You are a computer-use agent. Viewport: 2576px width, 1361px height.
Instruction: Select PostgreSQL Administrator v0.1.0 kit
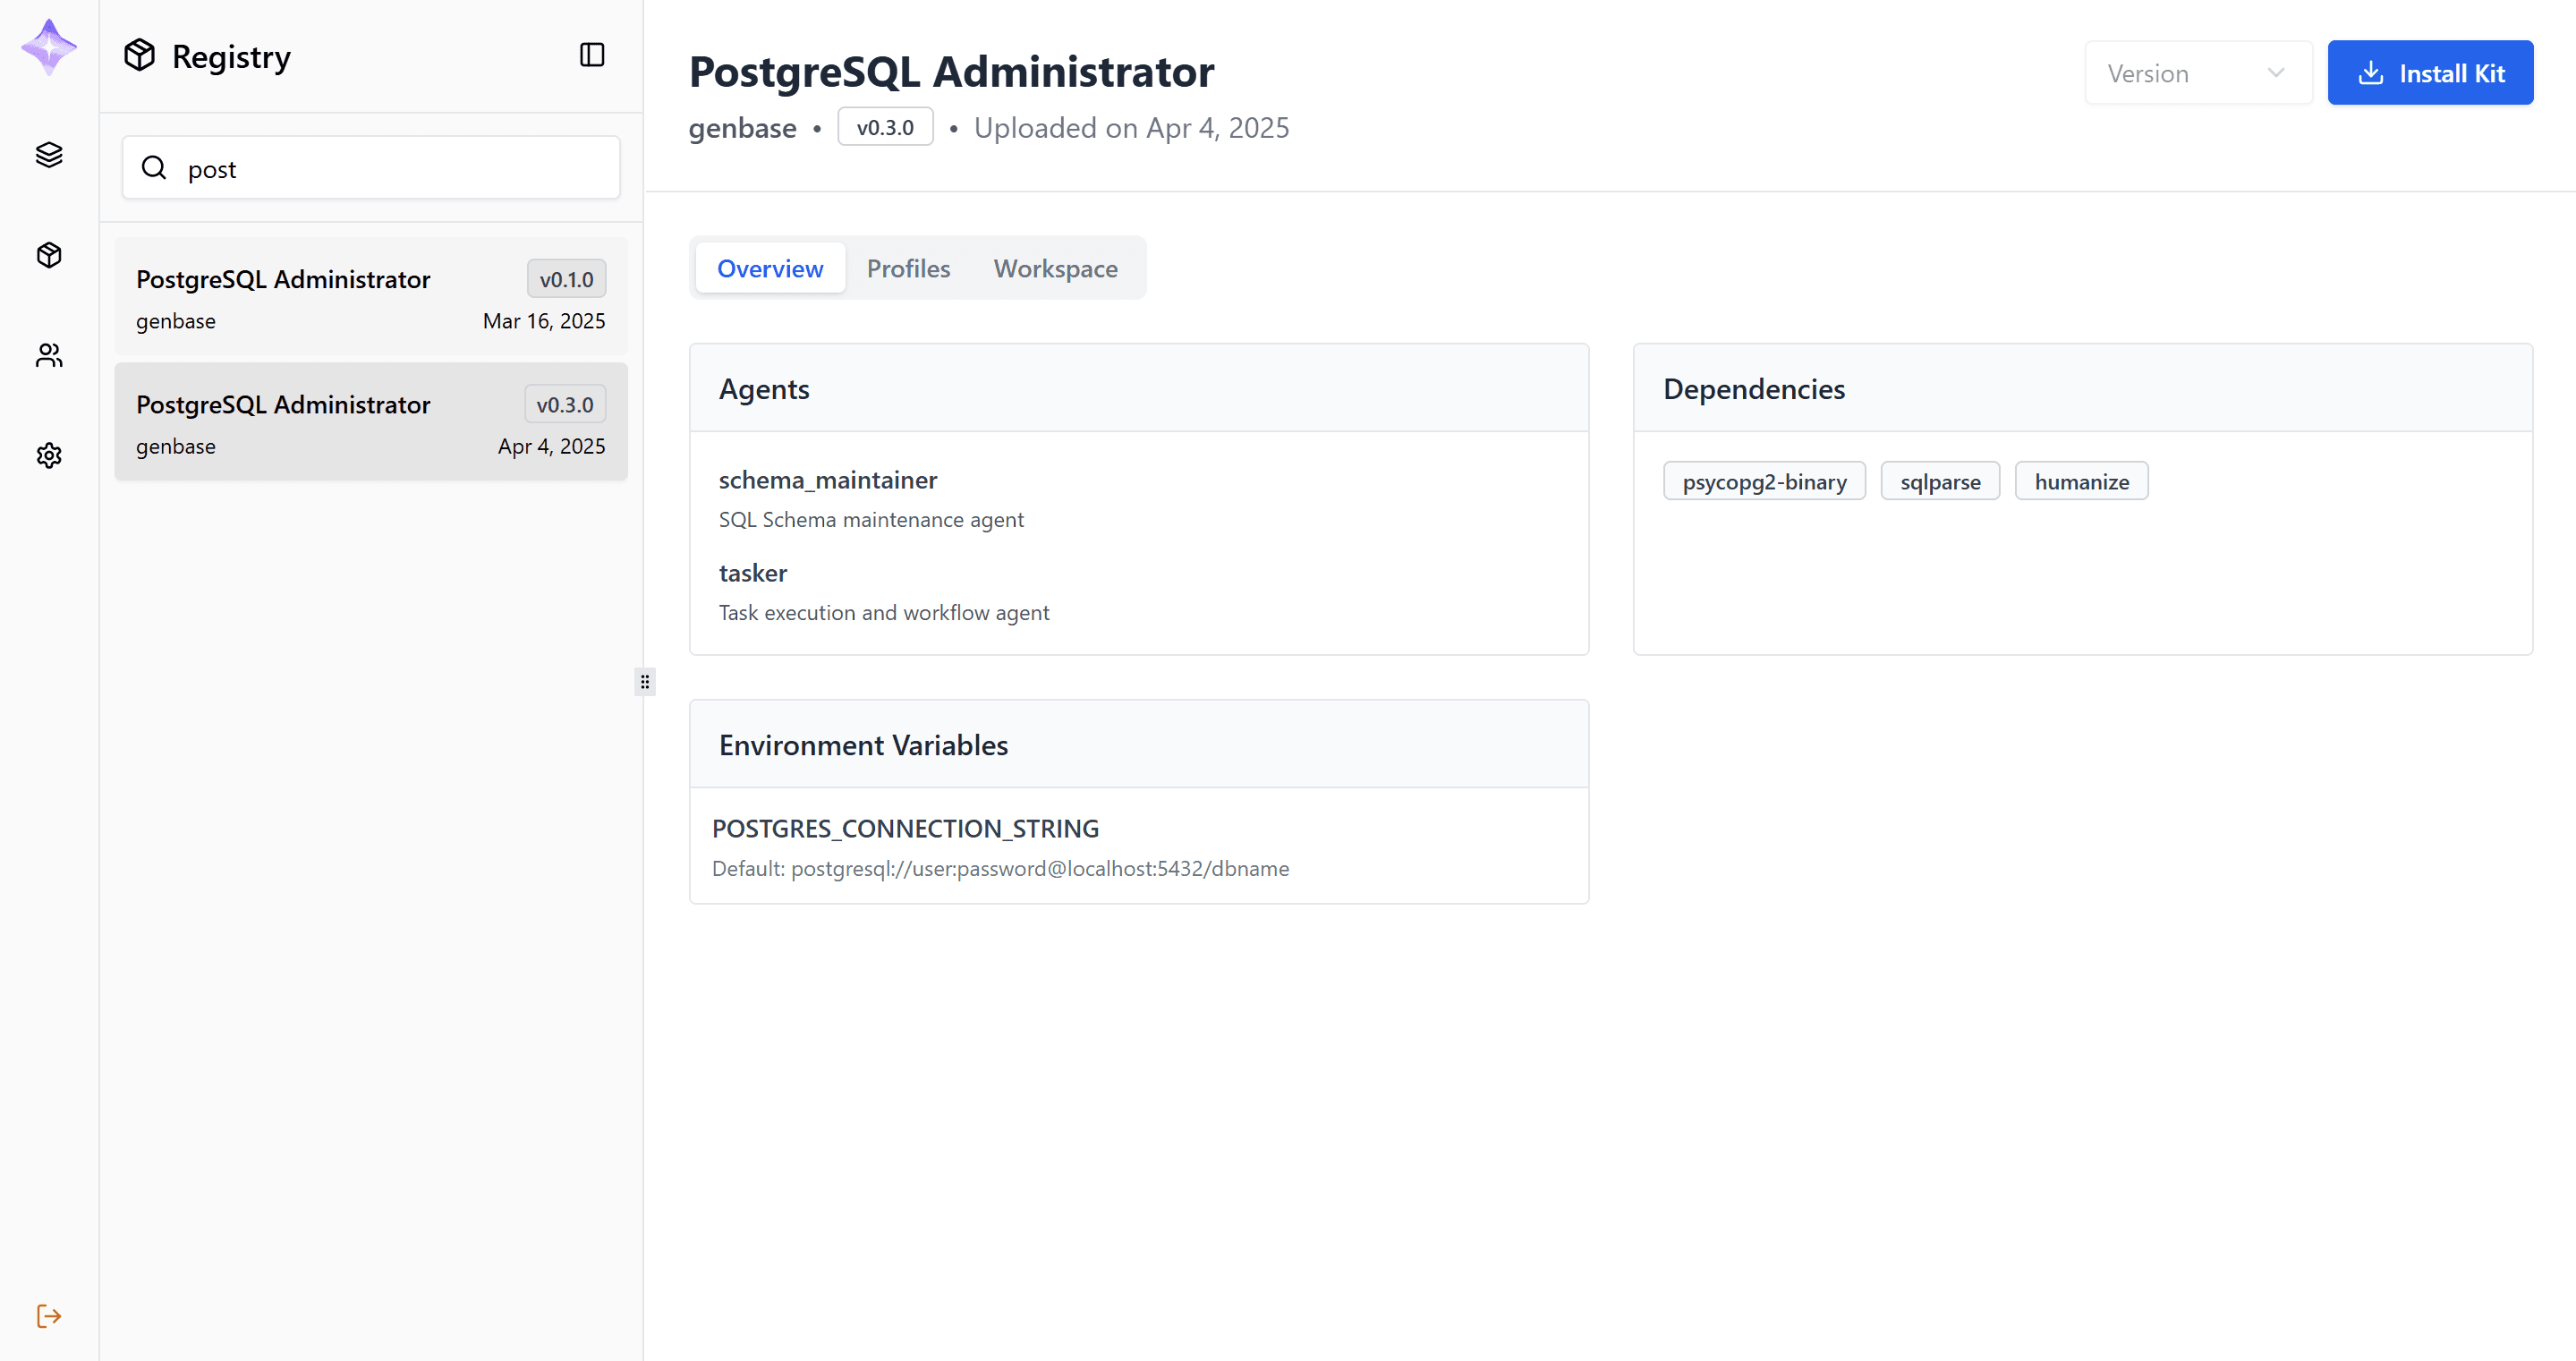point(371,297)
